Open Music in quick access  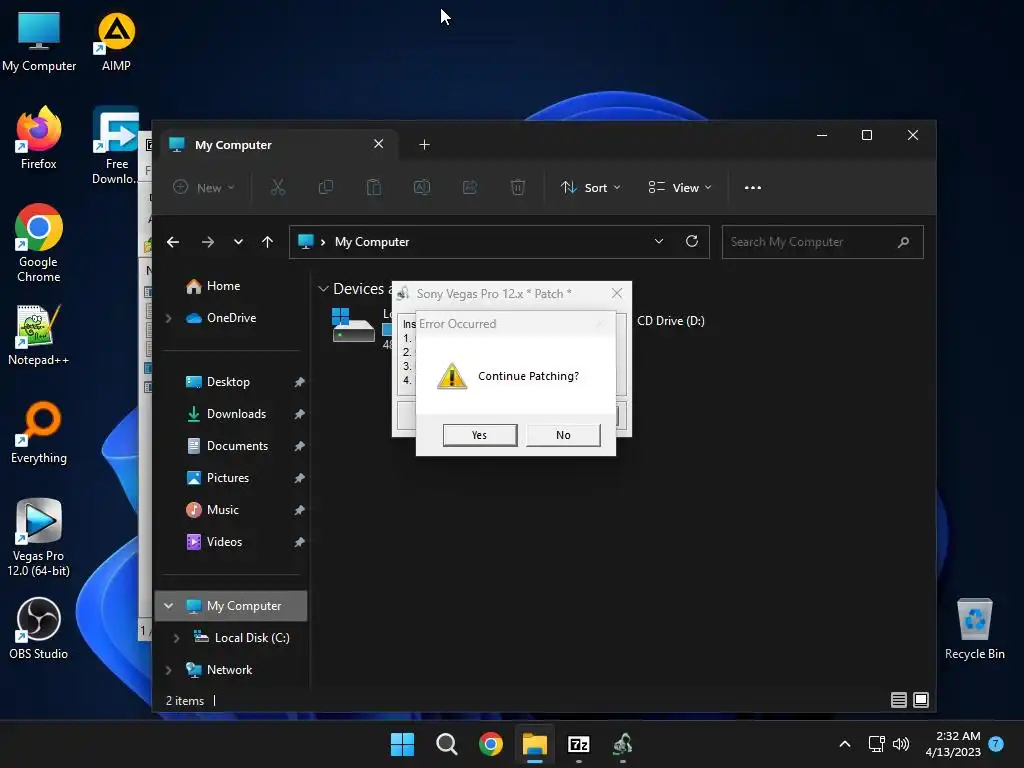point(223,509)
